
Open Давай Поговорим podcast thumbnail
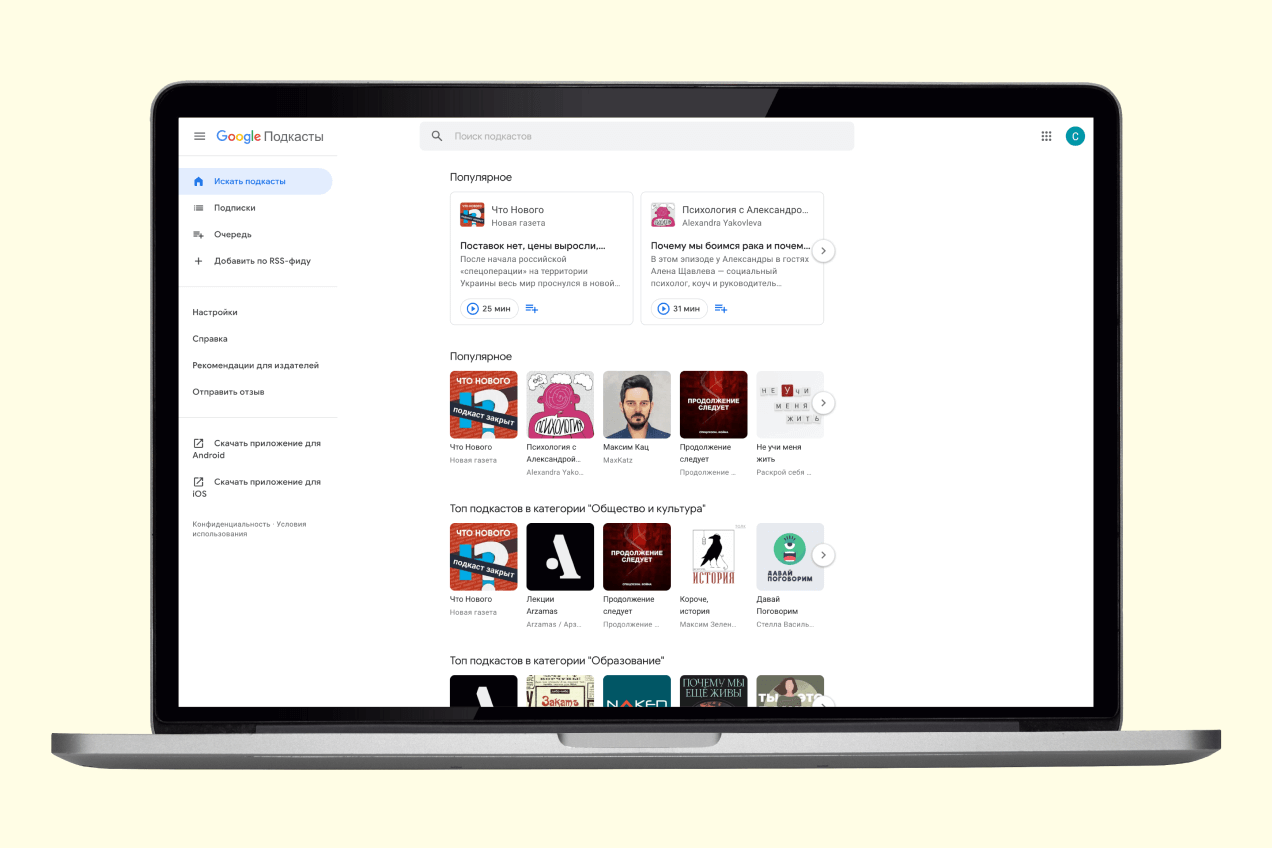point(790,557)
